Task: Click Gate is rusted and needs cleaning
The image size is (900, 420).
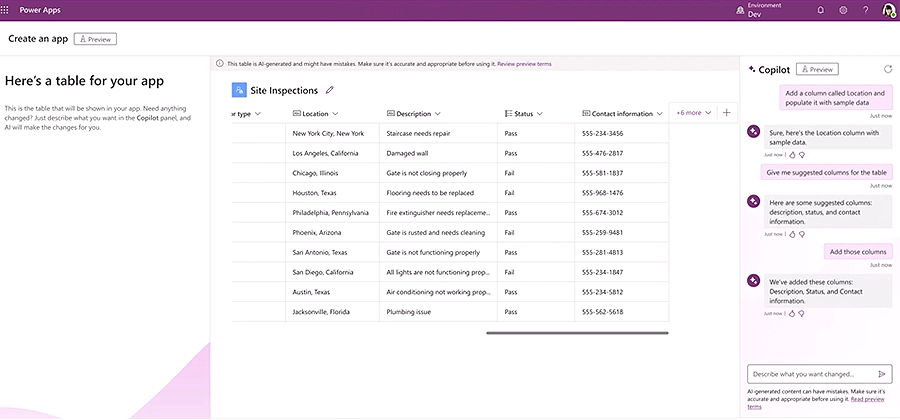Action: [439, 232]
